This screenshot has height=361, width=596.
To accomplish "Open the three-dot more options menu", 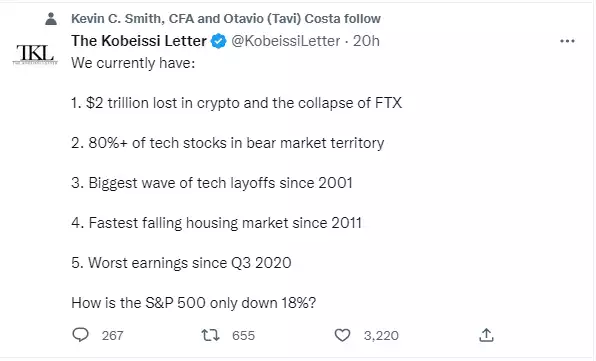I will point(567,41).
